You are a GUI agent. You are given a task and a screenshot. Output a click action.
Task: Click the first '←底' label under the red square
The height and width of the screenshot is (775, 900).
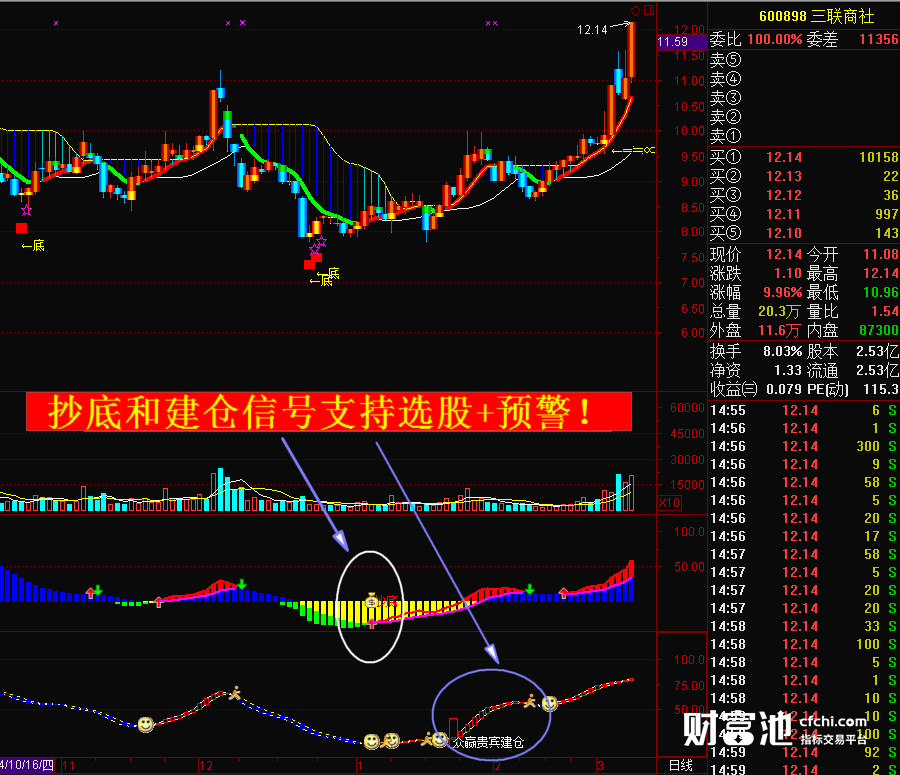[x=33, y=246]
